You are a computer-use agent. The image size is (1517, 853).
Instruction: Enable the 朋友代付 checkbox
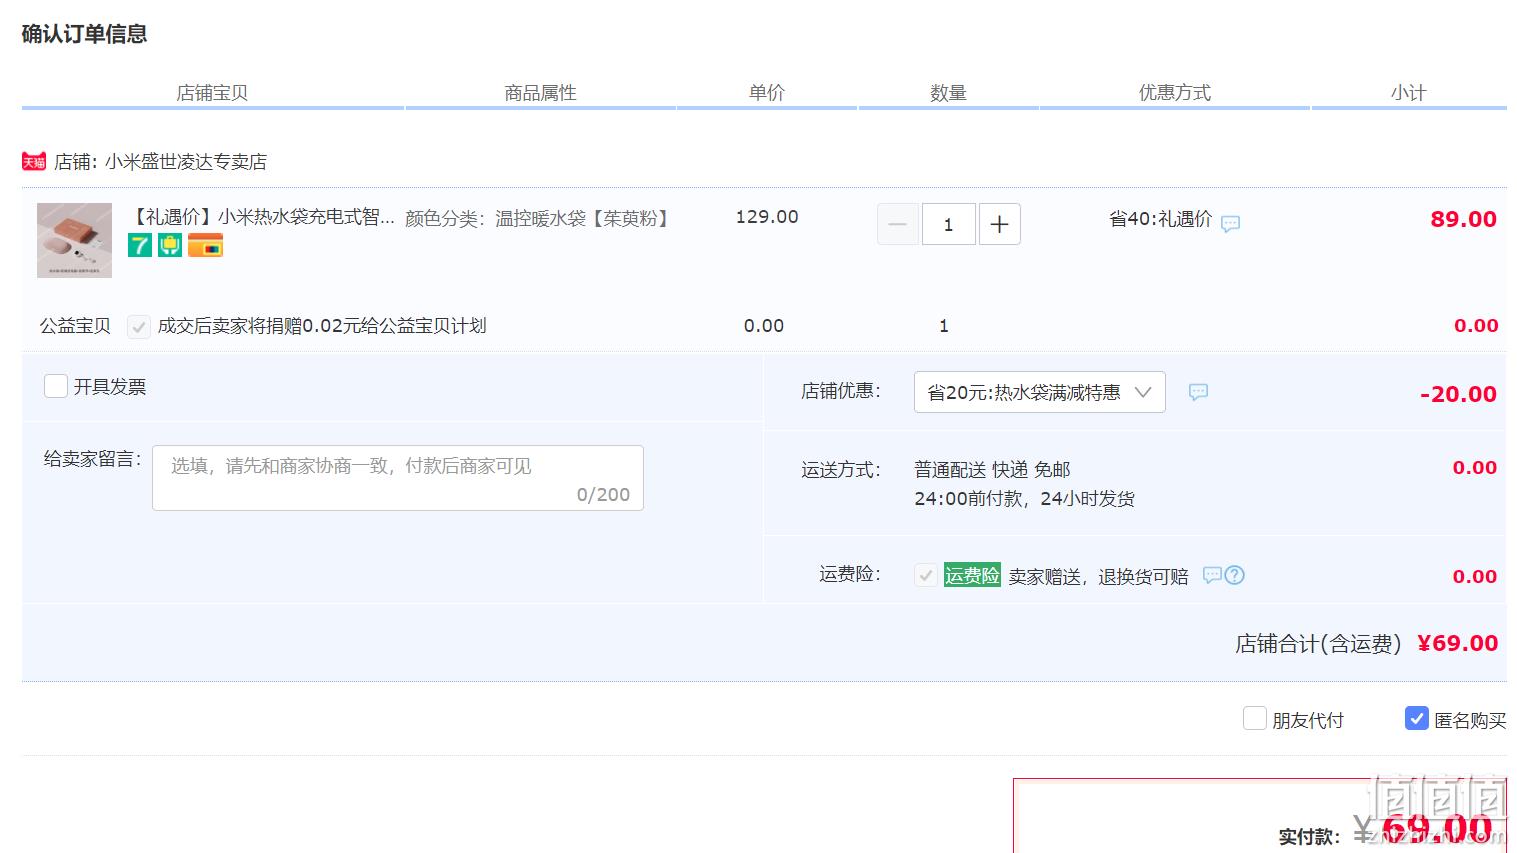pos(1254,718)
